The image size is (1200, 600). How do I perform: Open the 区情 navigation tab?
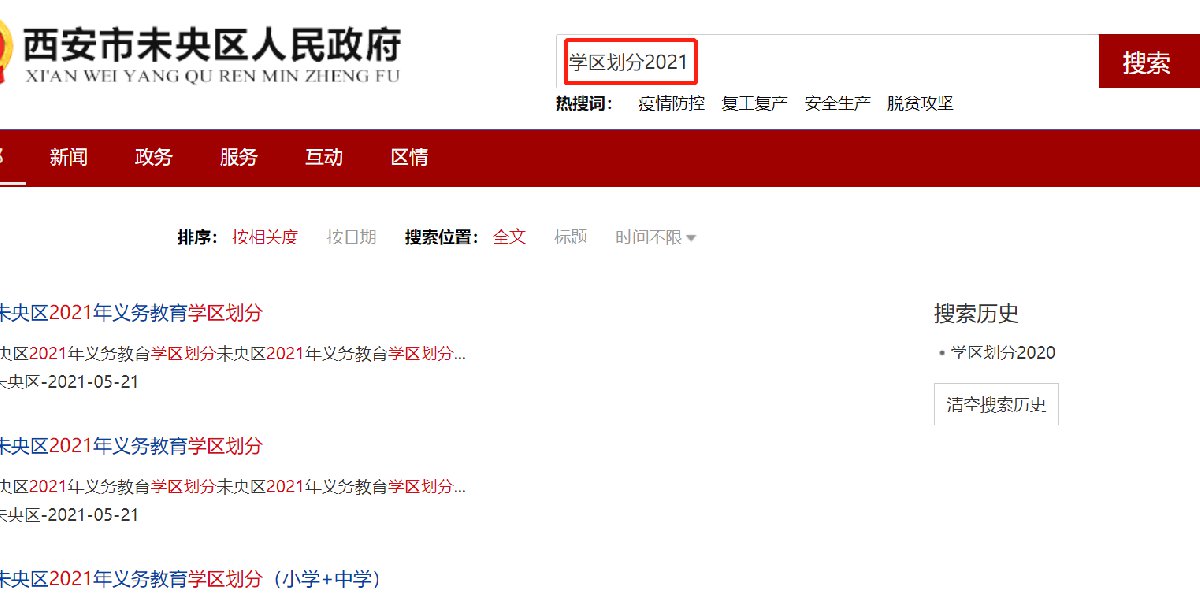(409, 157)
